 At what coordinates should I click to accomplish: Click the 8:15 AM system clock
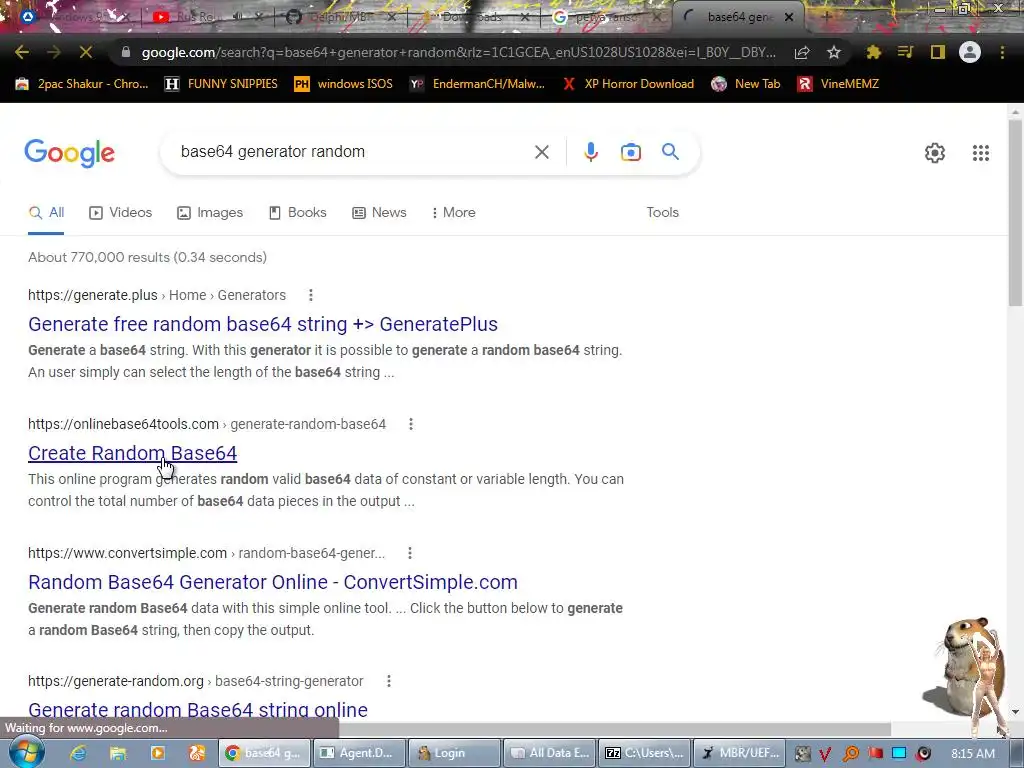point(973,753)
